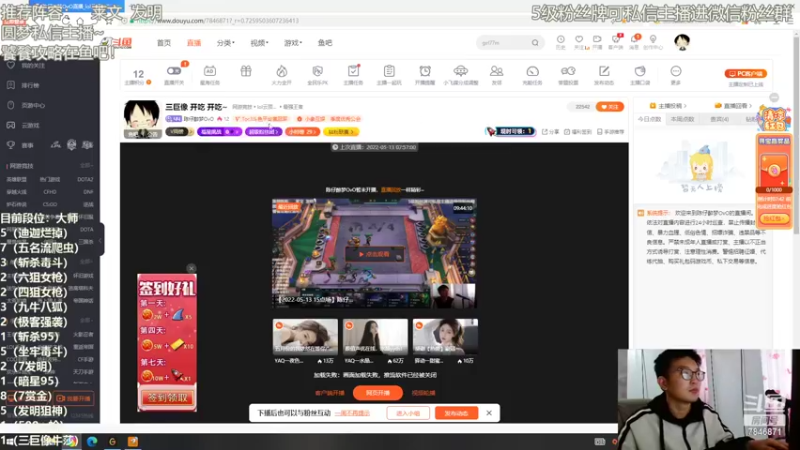Viewport: 800px width, 450px height.
Task: Click the orange publish-post button in bottom notice
Action: point(456,413)
